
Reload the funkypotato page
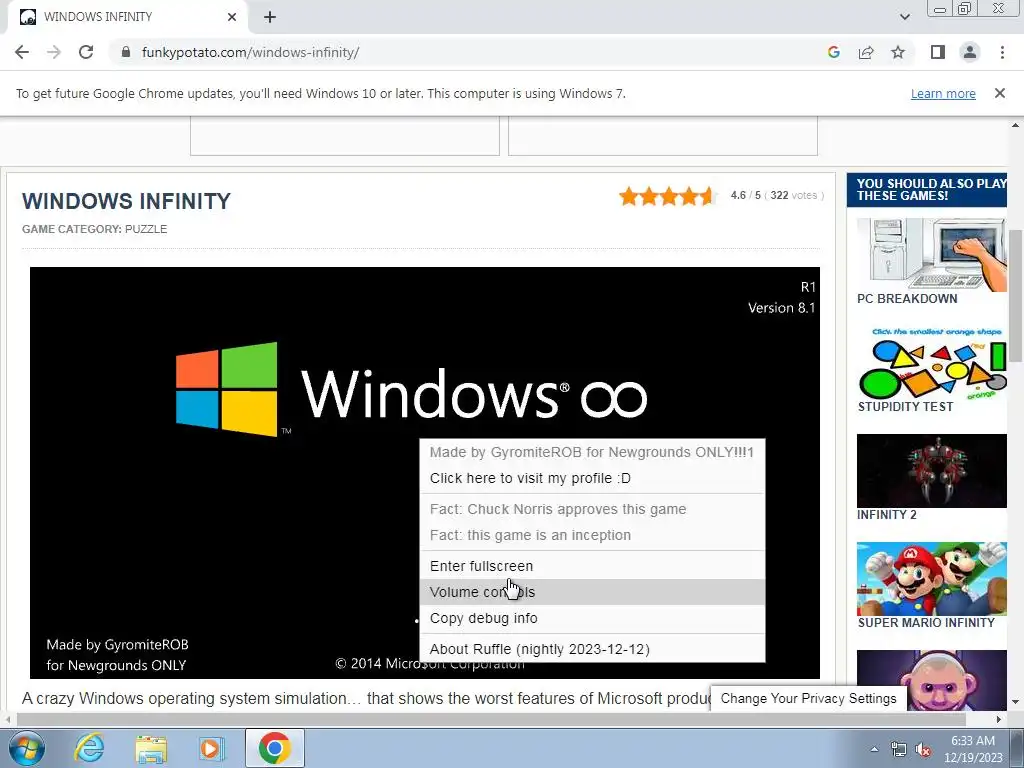(x=86, y=52)
